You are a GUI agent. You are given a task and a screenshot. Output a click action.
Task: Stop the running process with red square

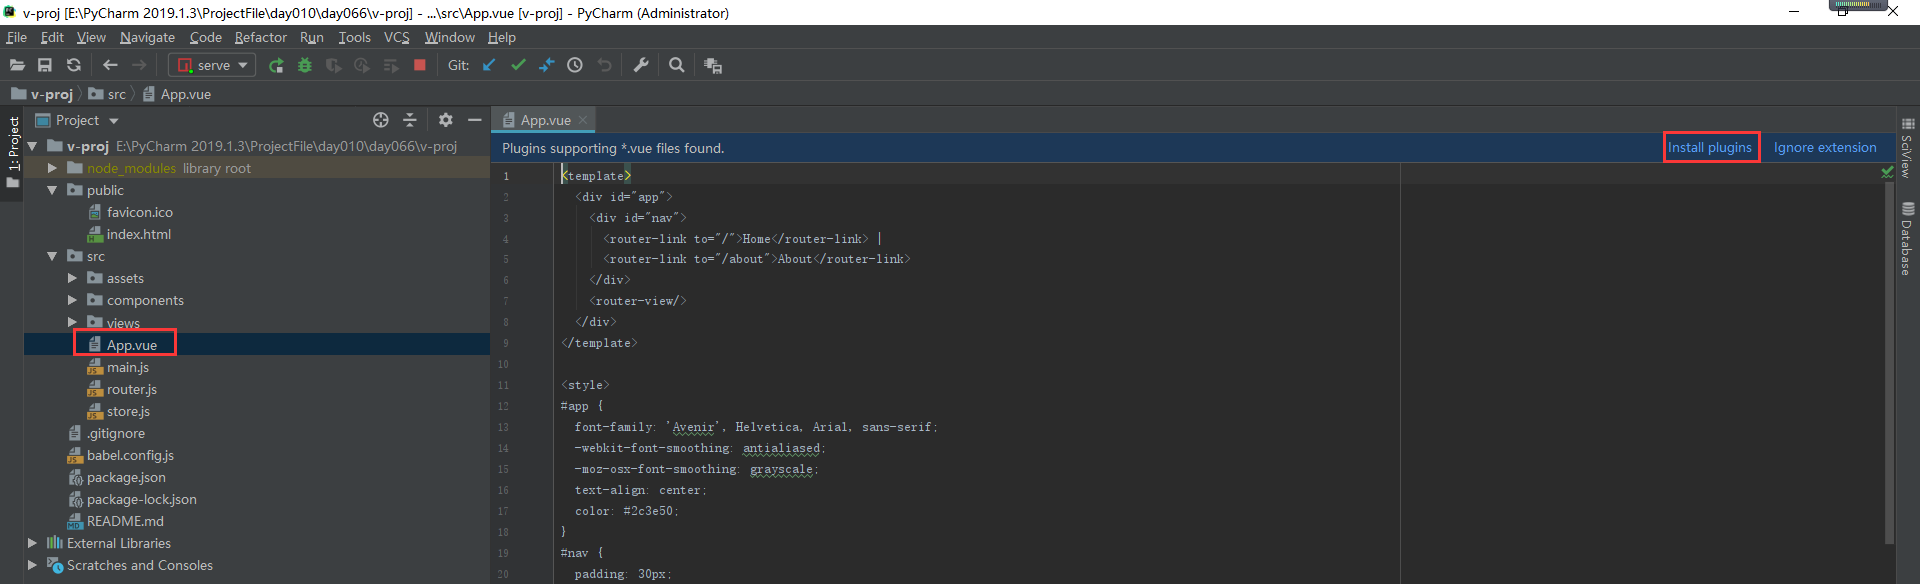420,65
